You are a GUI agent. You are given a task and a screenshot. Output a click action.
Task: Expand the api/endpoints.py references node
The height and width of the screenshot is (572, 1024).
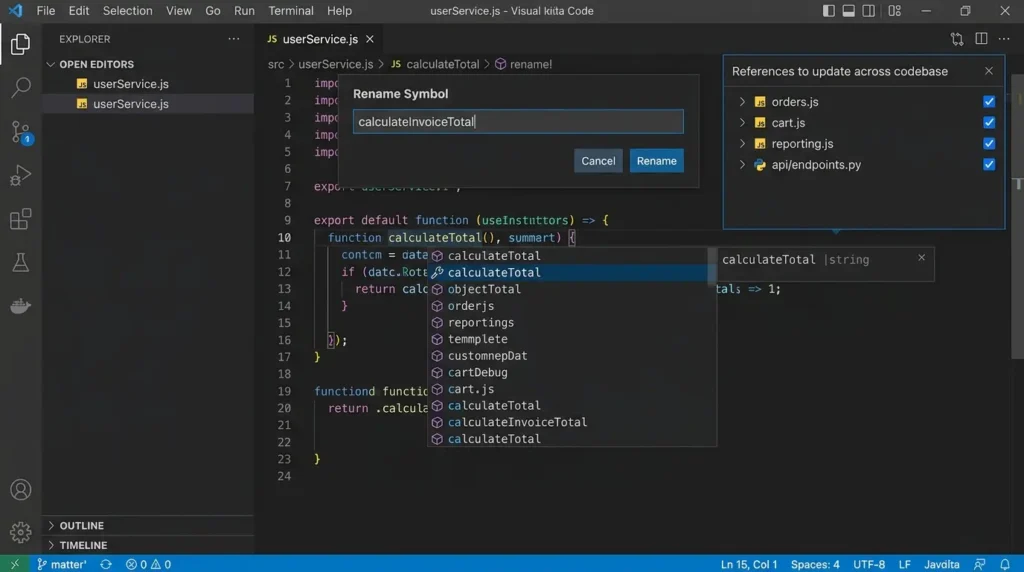point(742,165)
